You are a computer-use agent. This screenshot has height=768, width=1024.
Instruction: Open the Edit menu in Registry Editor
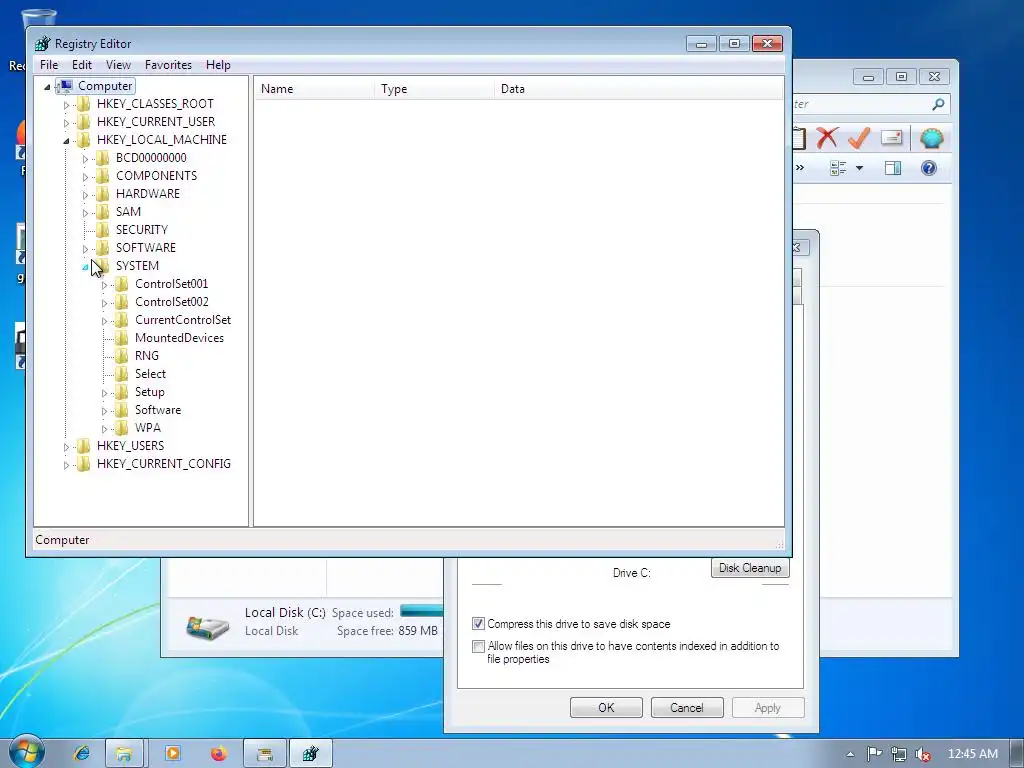pos(82,65)
